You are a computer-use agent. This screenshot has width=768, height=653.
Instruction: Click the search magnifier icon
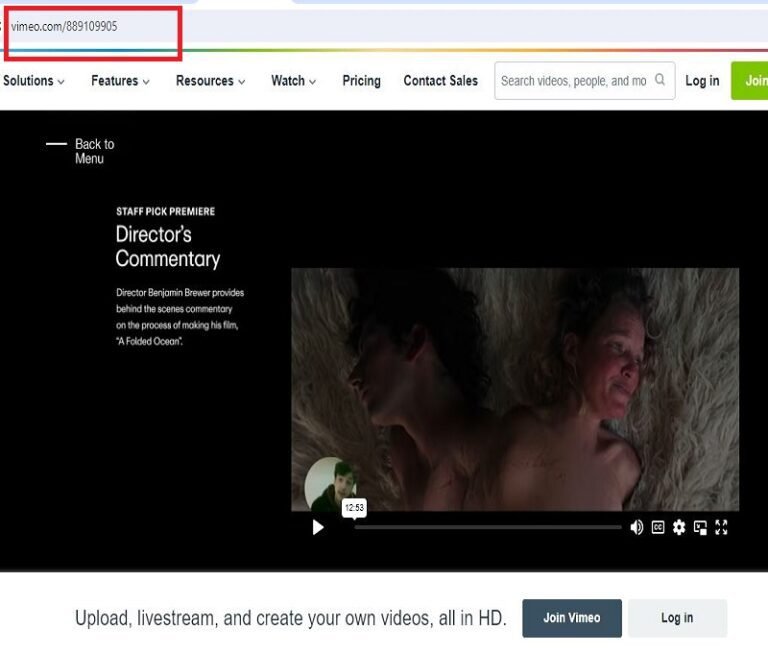(660, 79)
